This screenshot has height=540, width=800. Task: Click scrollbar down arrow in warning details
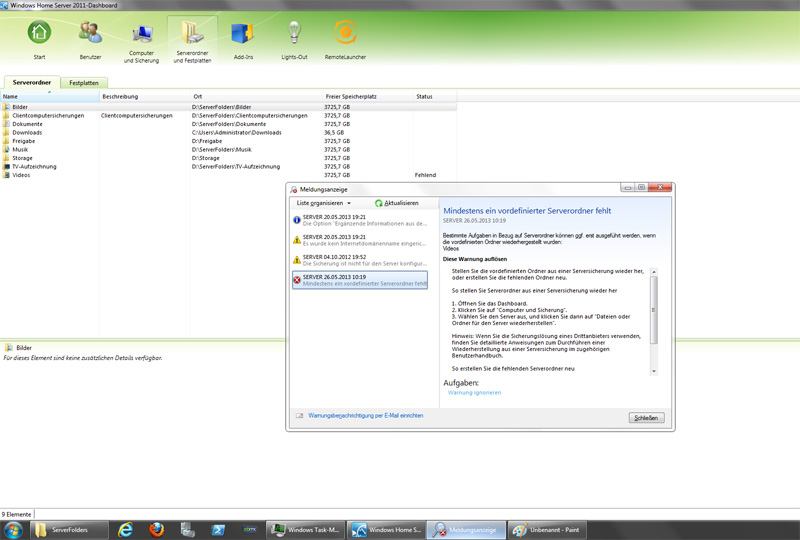[654, 372]
